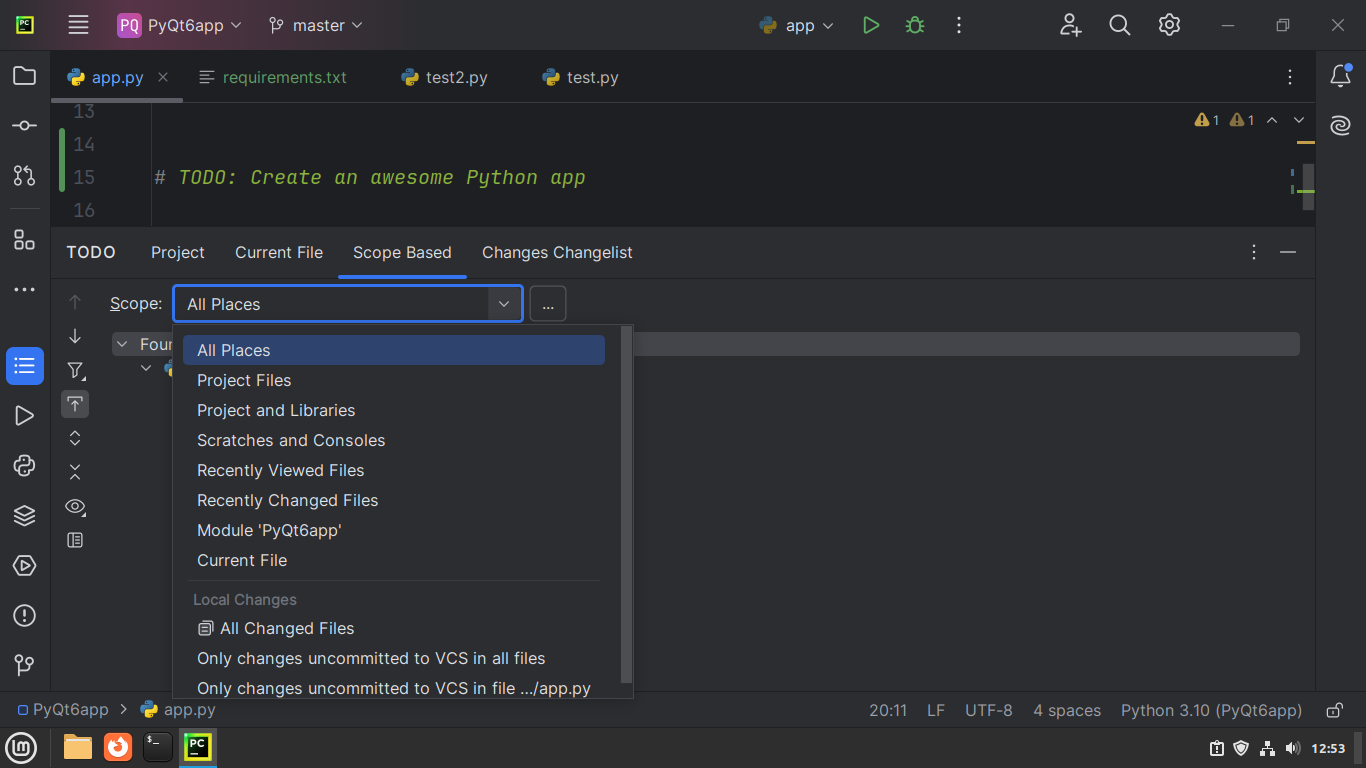Open Code With Me icon

pos(1071,25)
